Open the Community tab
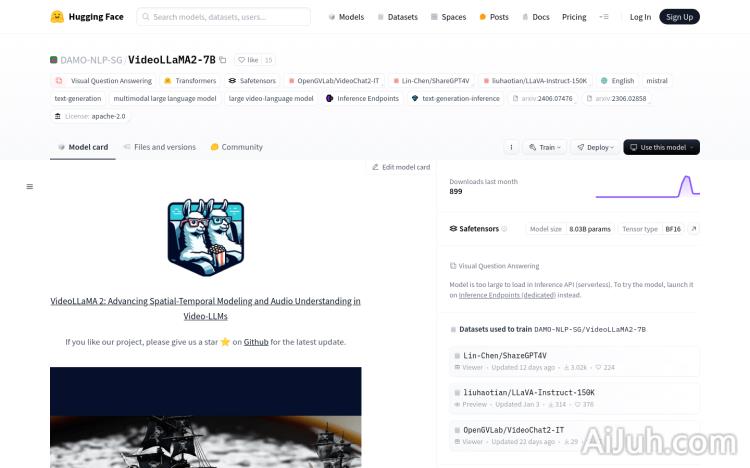The height and width of the screenshot is (468, 750). coord(236,147)
